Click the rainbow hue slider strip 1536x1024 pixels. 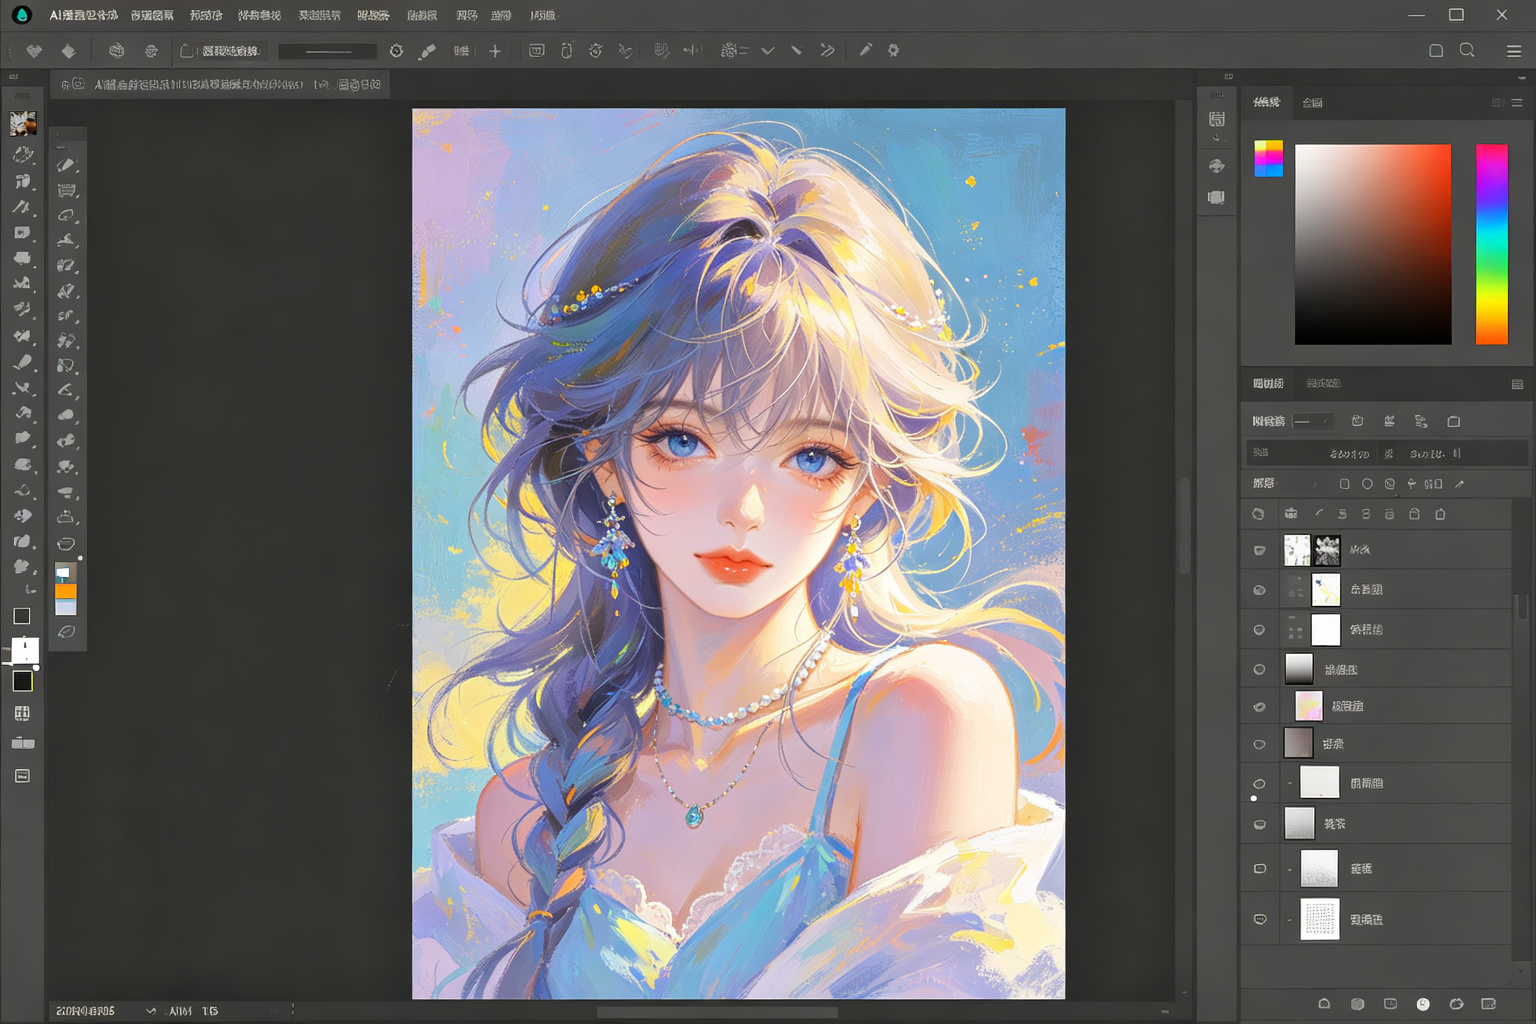(1491, 244)
